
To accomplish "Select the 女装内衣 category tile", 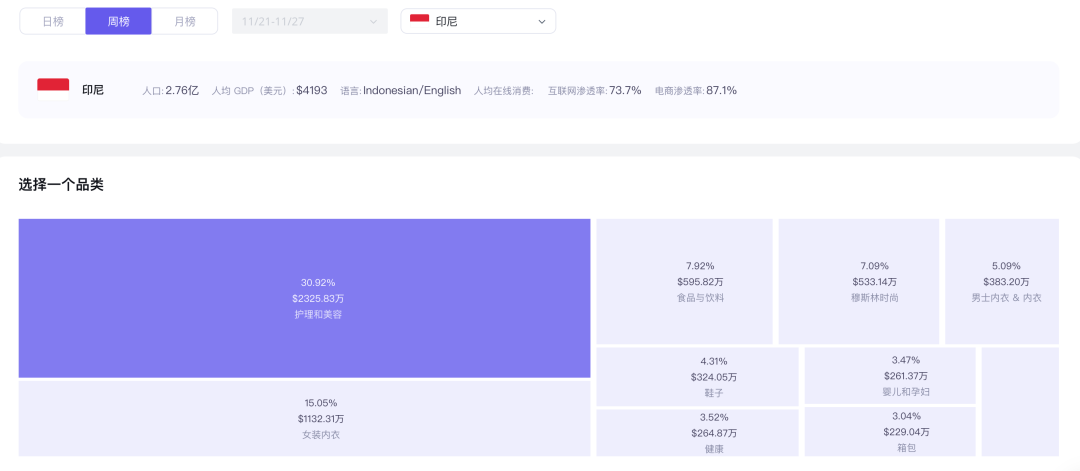I will click(304, 418).
